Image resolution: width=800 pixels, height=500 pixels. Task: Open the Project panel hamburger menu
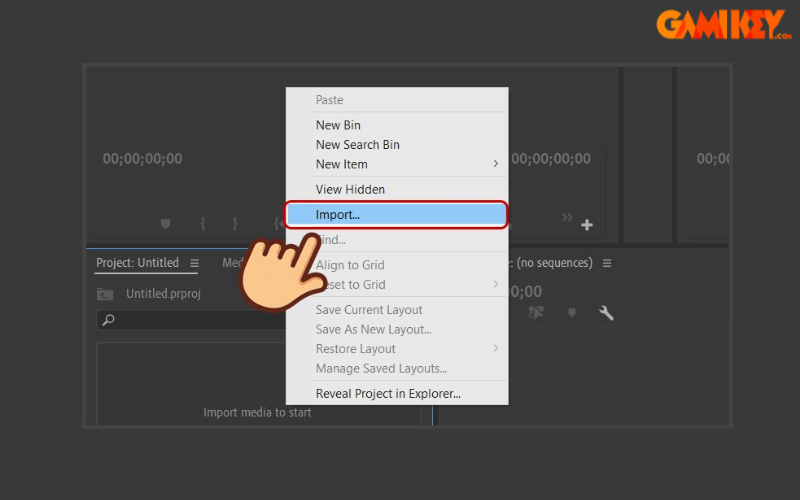[x=194, y=263]
